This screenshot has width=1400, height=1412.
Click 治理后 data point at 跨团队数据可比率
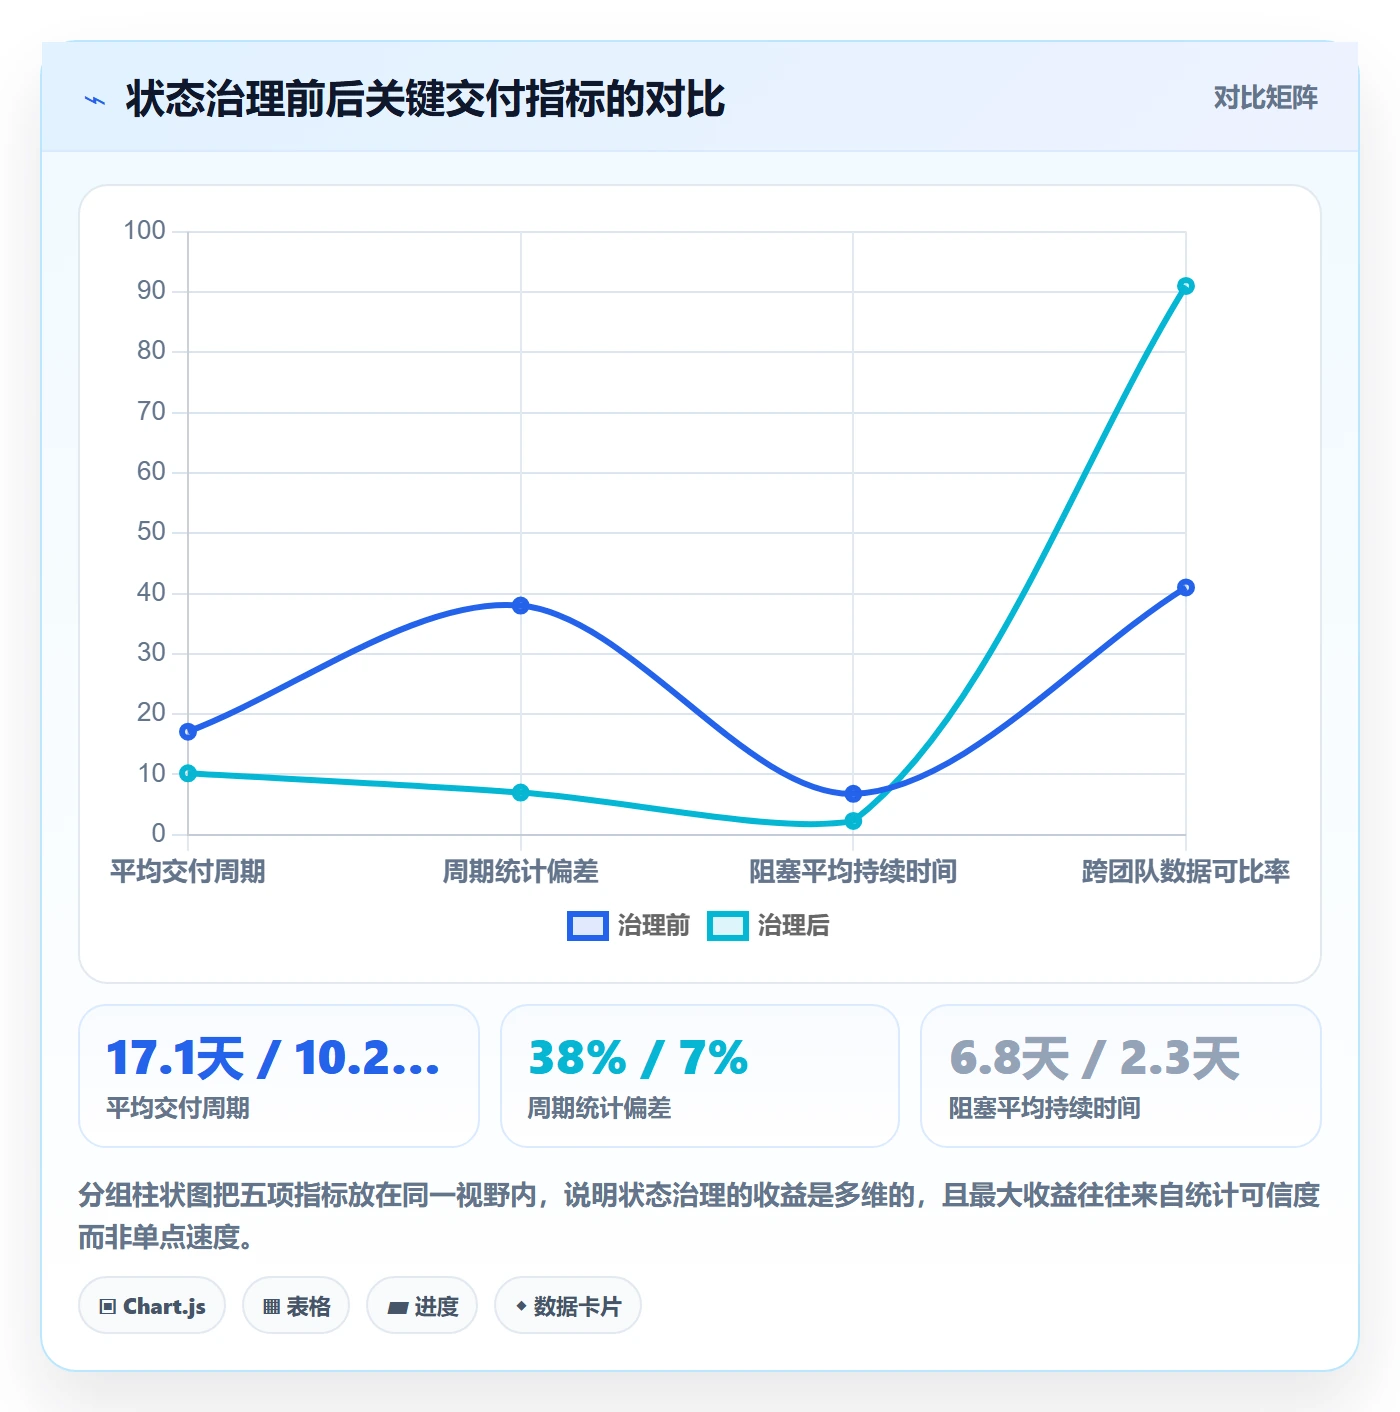[x=1186, y=286]
